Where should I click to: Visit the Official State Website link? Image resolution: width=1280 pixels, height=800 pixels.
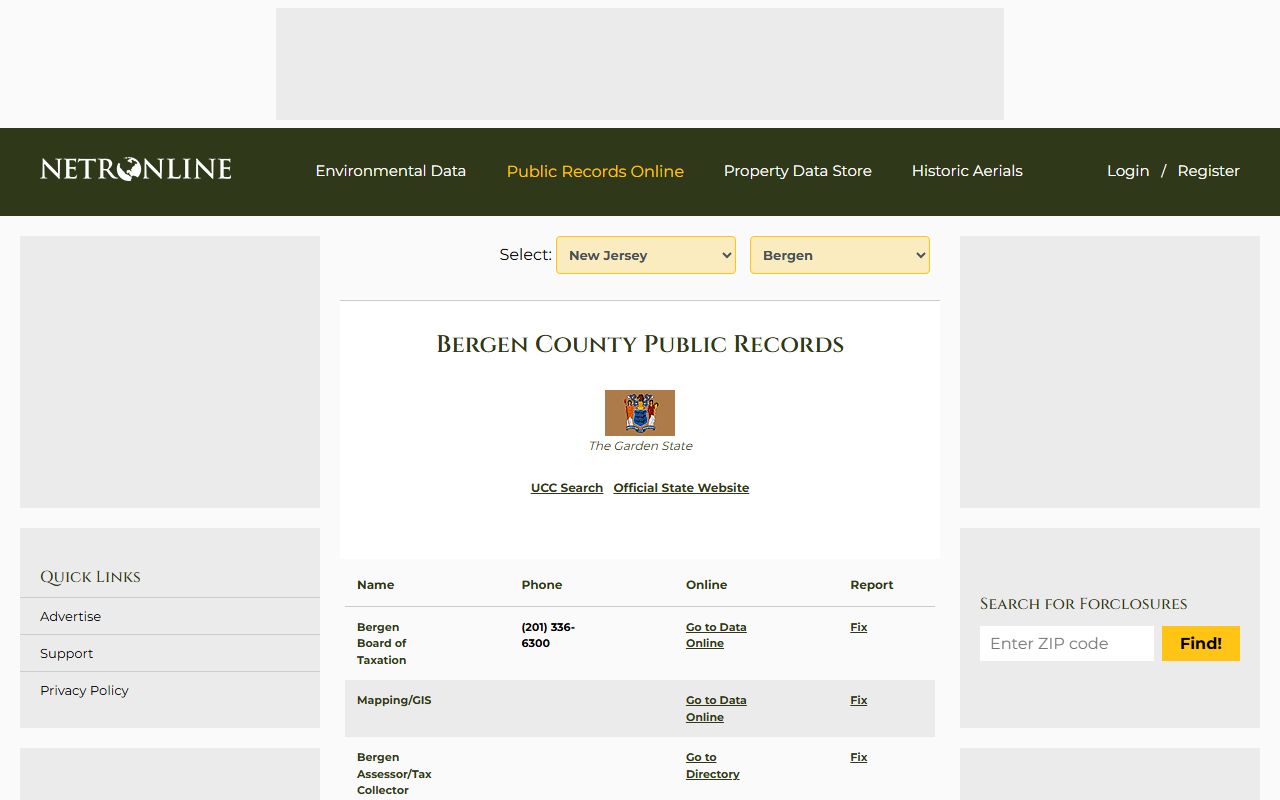[x=681, y=488]
